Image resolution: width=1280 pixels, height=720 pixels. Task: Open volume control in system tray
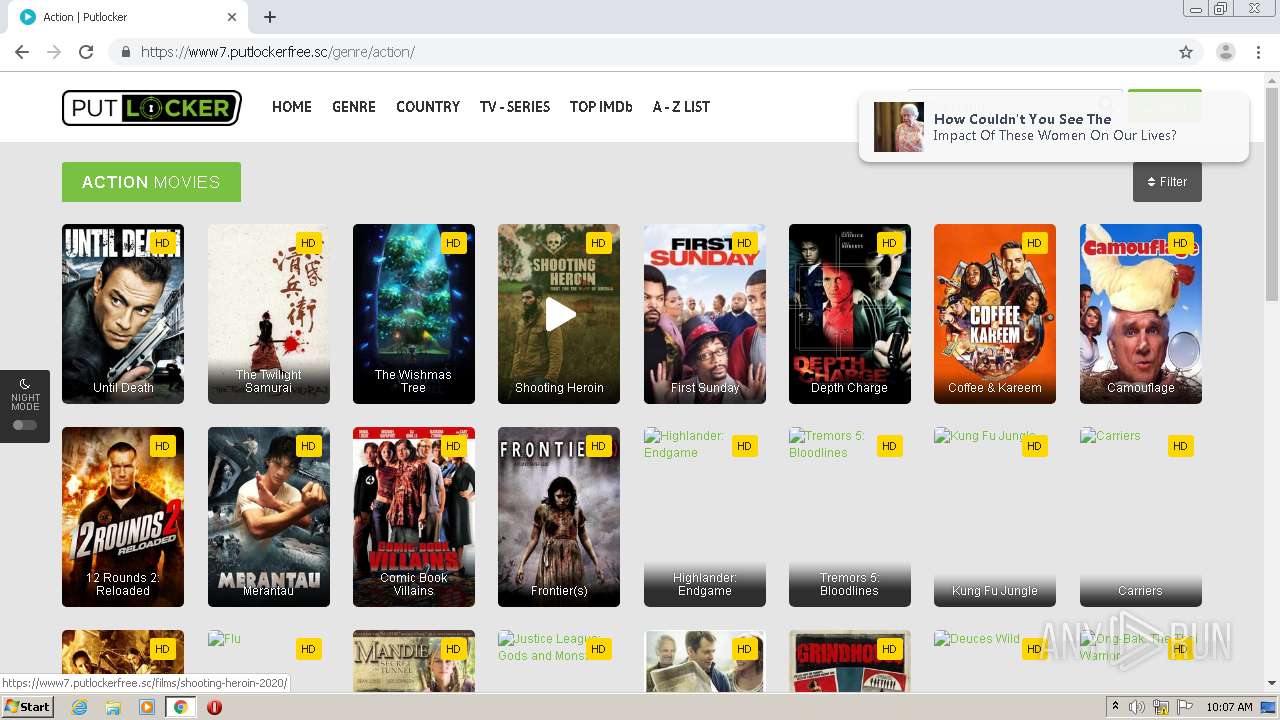pos(1137,707)
